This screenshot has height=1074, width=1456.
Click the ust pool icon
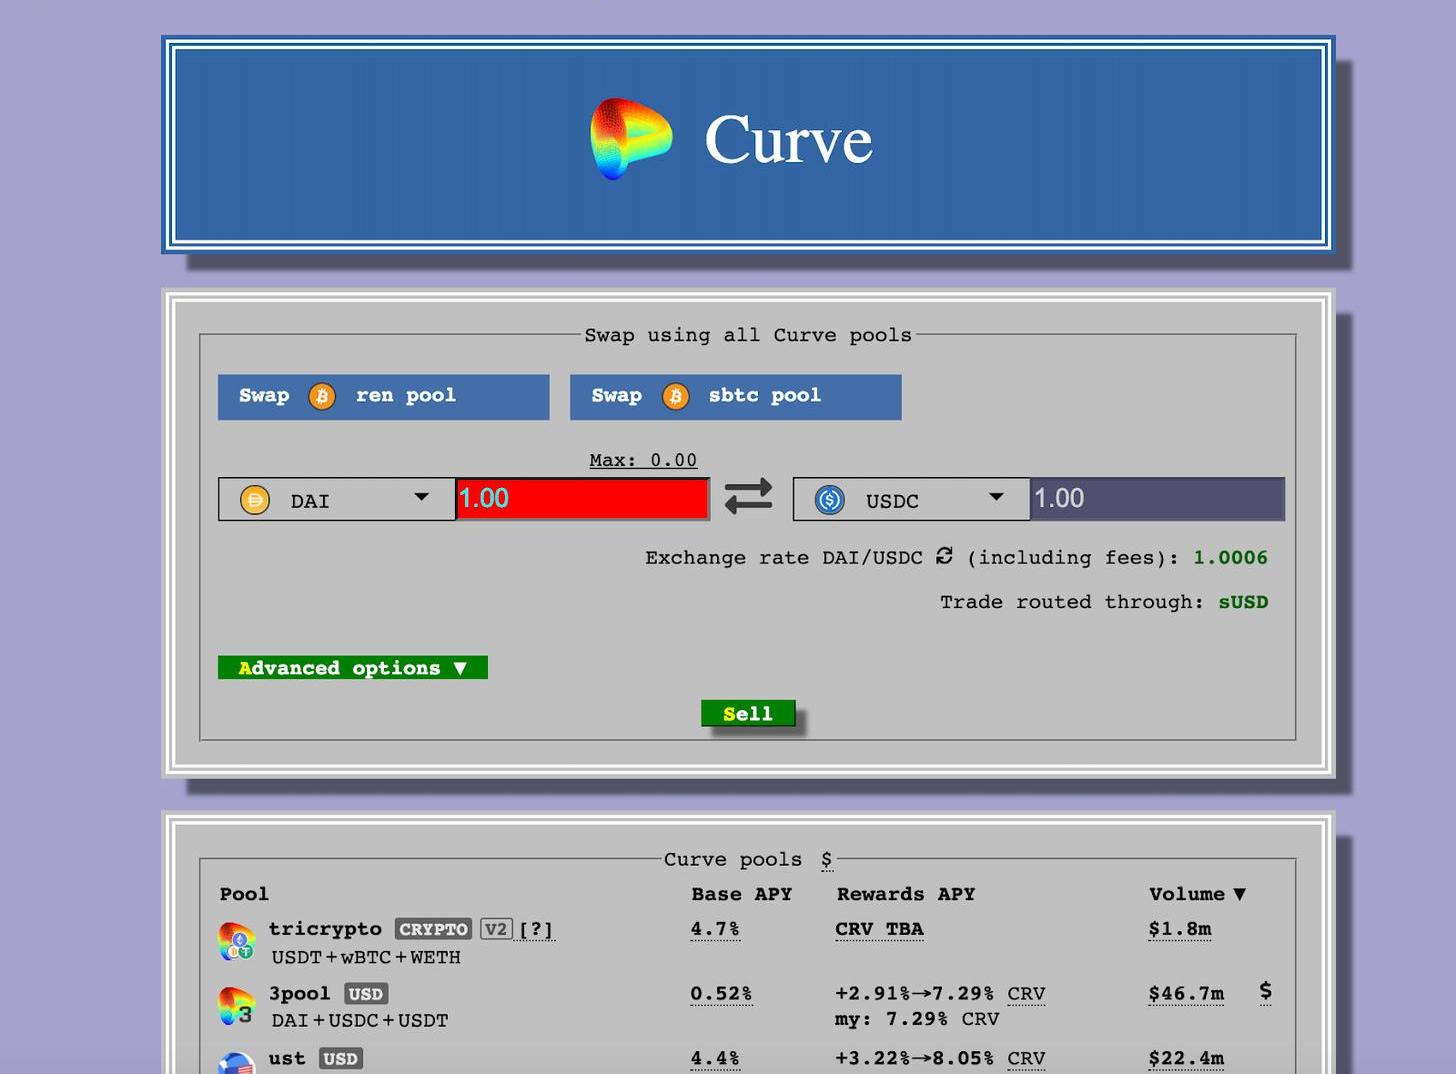click(x=237, y=1063)
